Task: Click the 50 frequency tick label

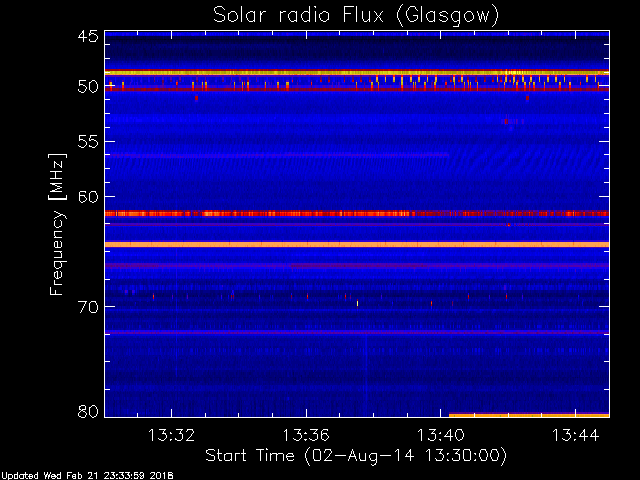Action: [88, 87]
